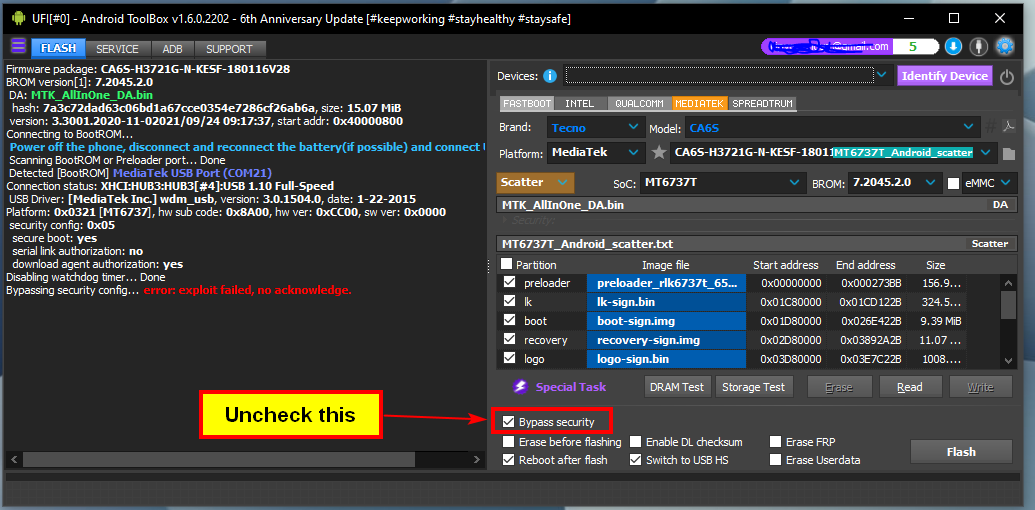Expand the firmware package dropdown
Viewport: 1035px width, 510px height.
(x=985, y=153)
